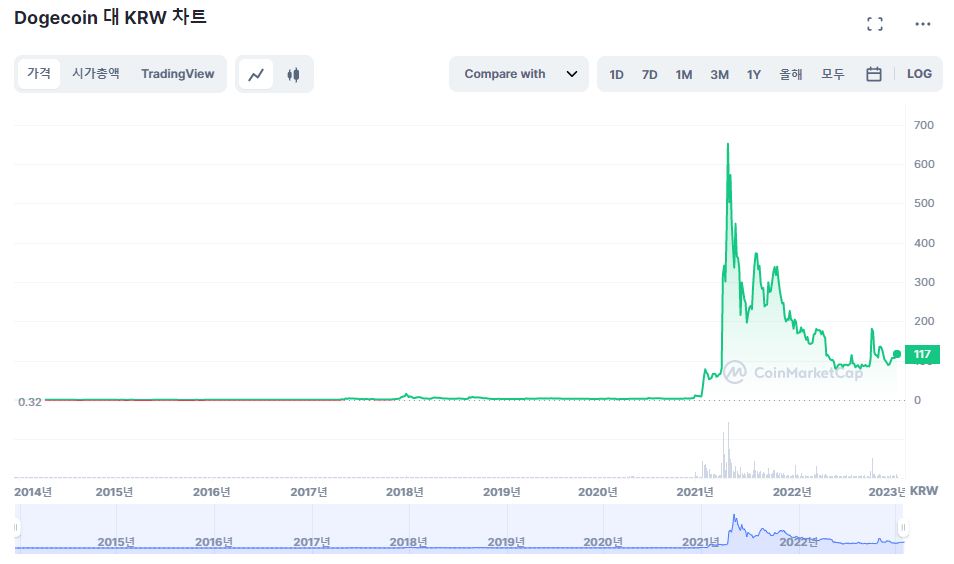Screen dimensions: 954x564
Task: Open the three-dot more options menu
Action: 922,24
